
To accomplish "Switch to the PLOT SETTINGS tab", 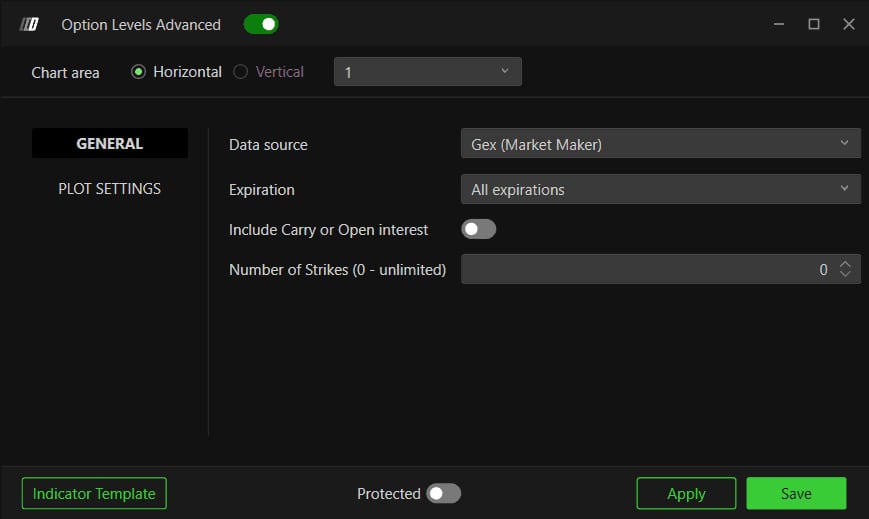I will (110, 189).
